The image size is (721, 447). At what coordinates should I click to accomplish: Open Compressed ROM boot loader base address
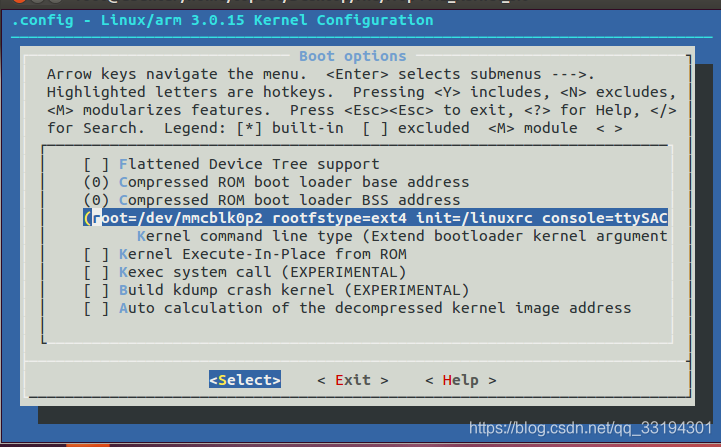tap(276, 182)
